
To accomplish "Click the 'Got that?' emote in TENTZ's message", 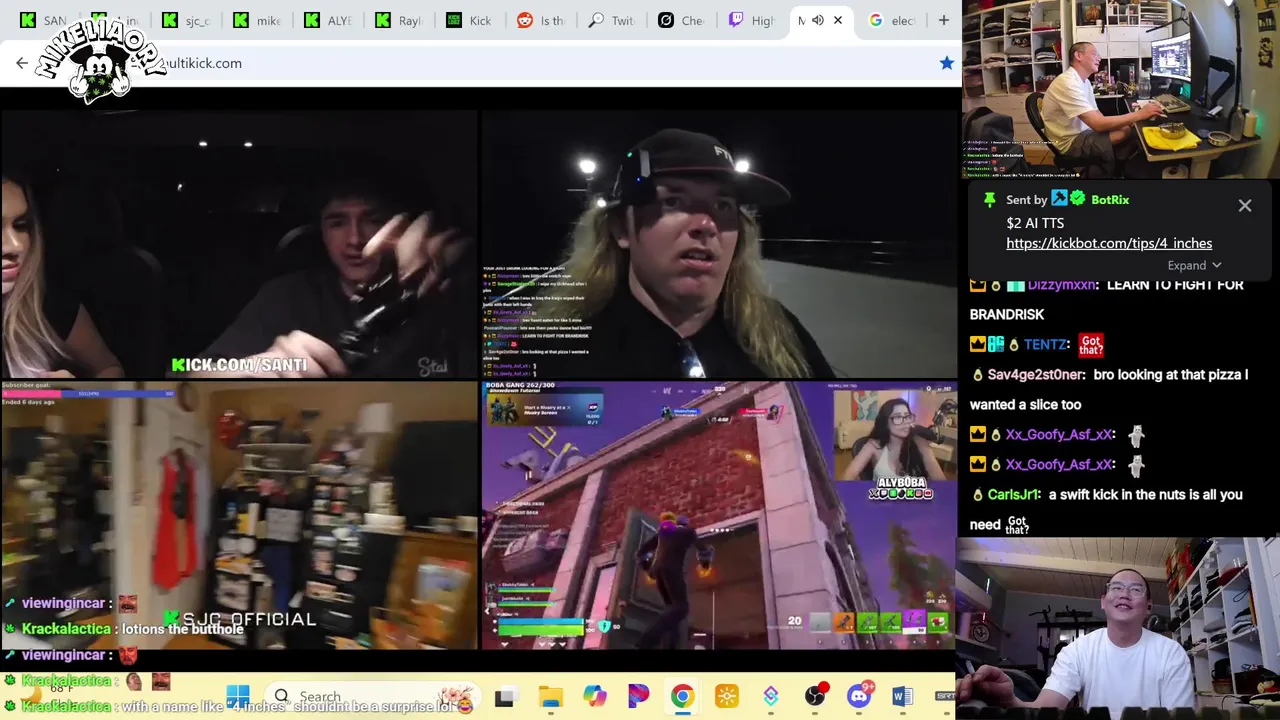I will click(x=1091, y=345).
